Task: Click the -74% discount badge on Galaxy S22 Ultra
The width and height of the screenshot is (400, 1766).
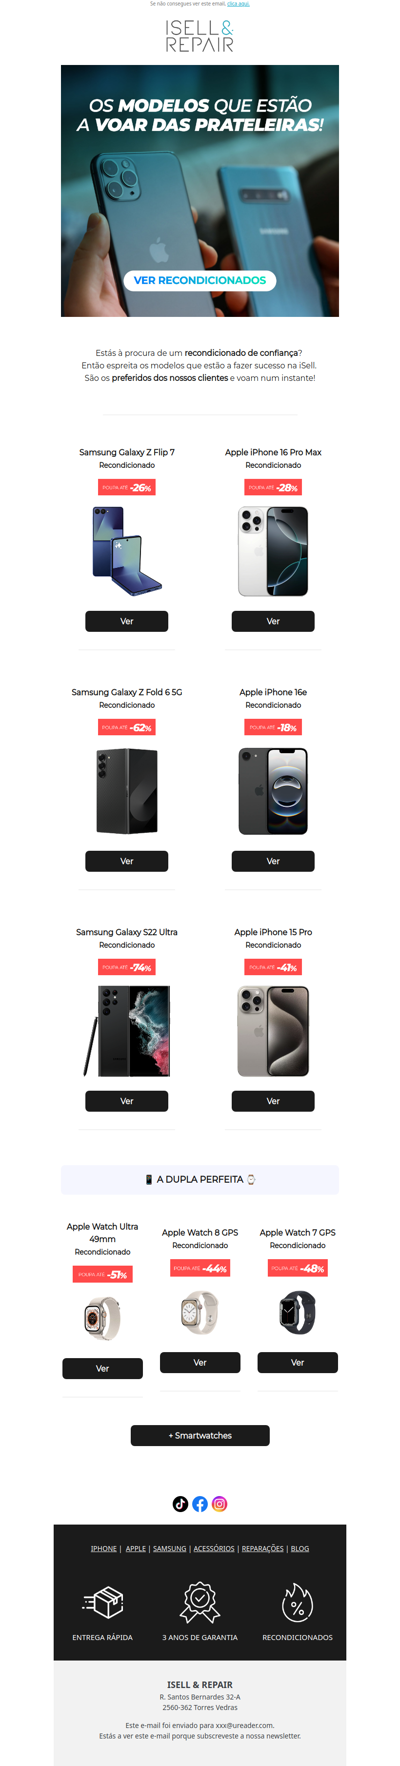Action: point(127,967)
